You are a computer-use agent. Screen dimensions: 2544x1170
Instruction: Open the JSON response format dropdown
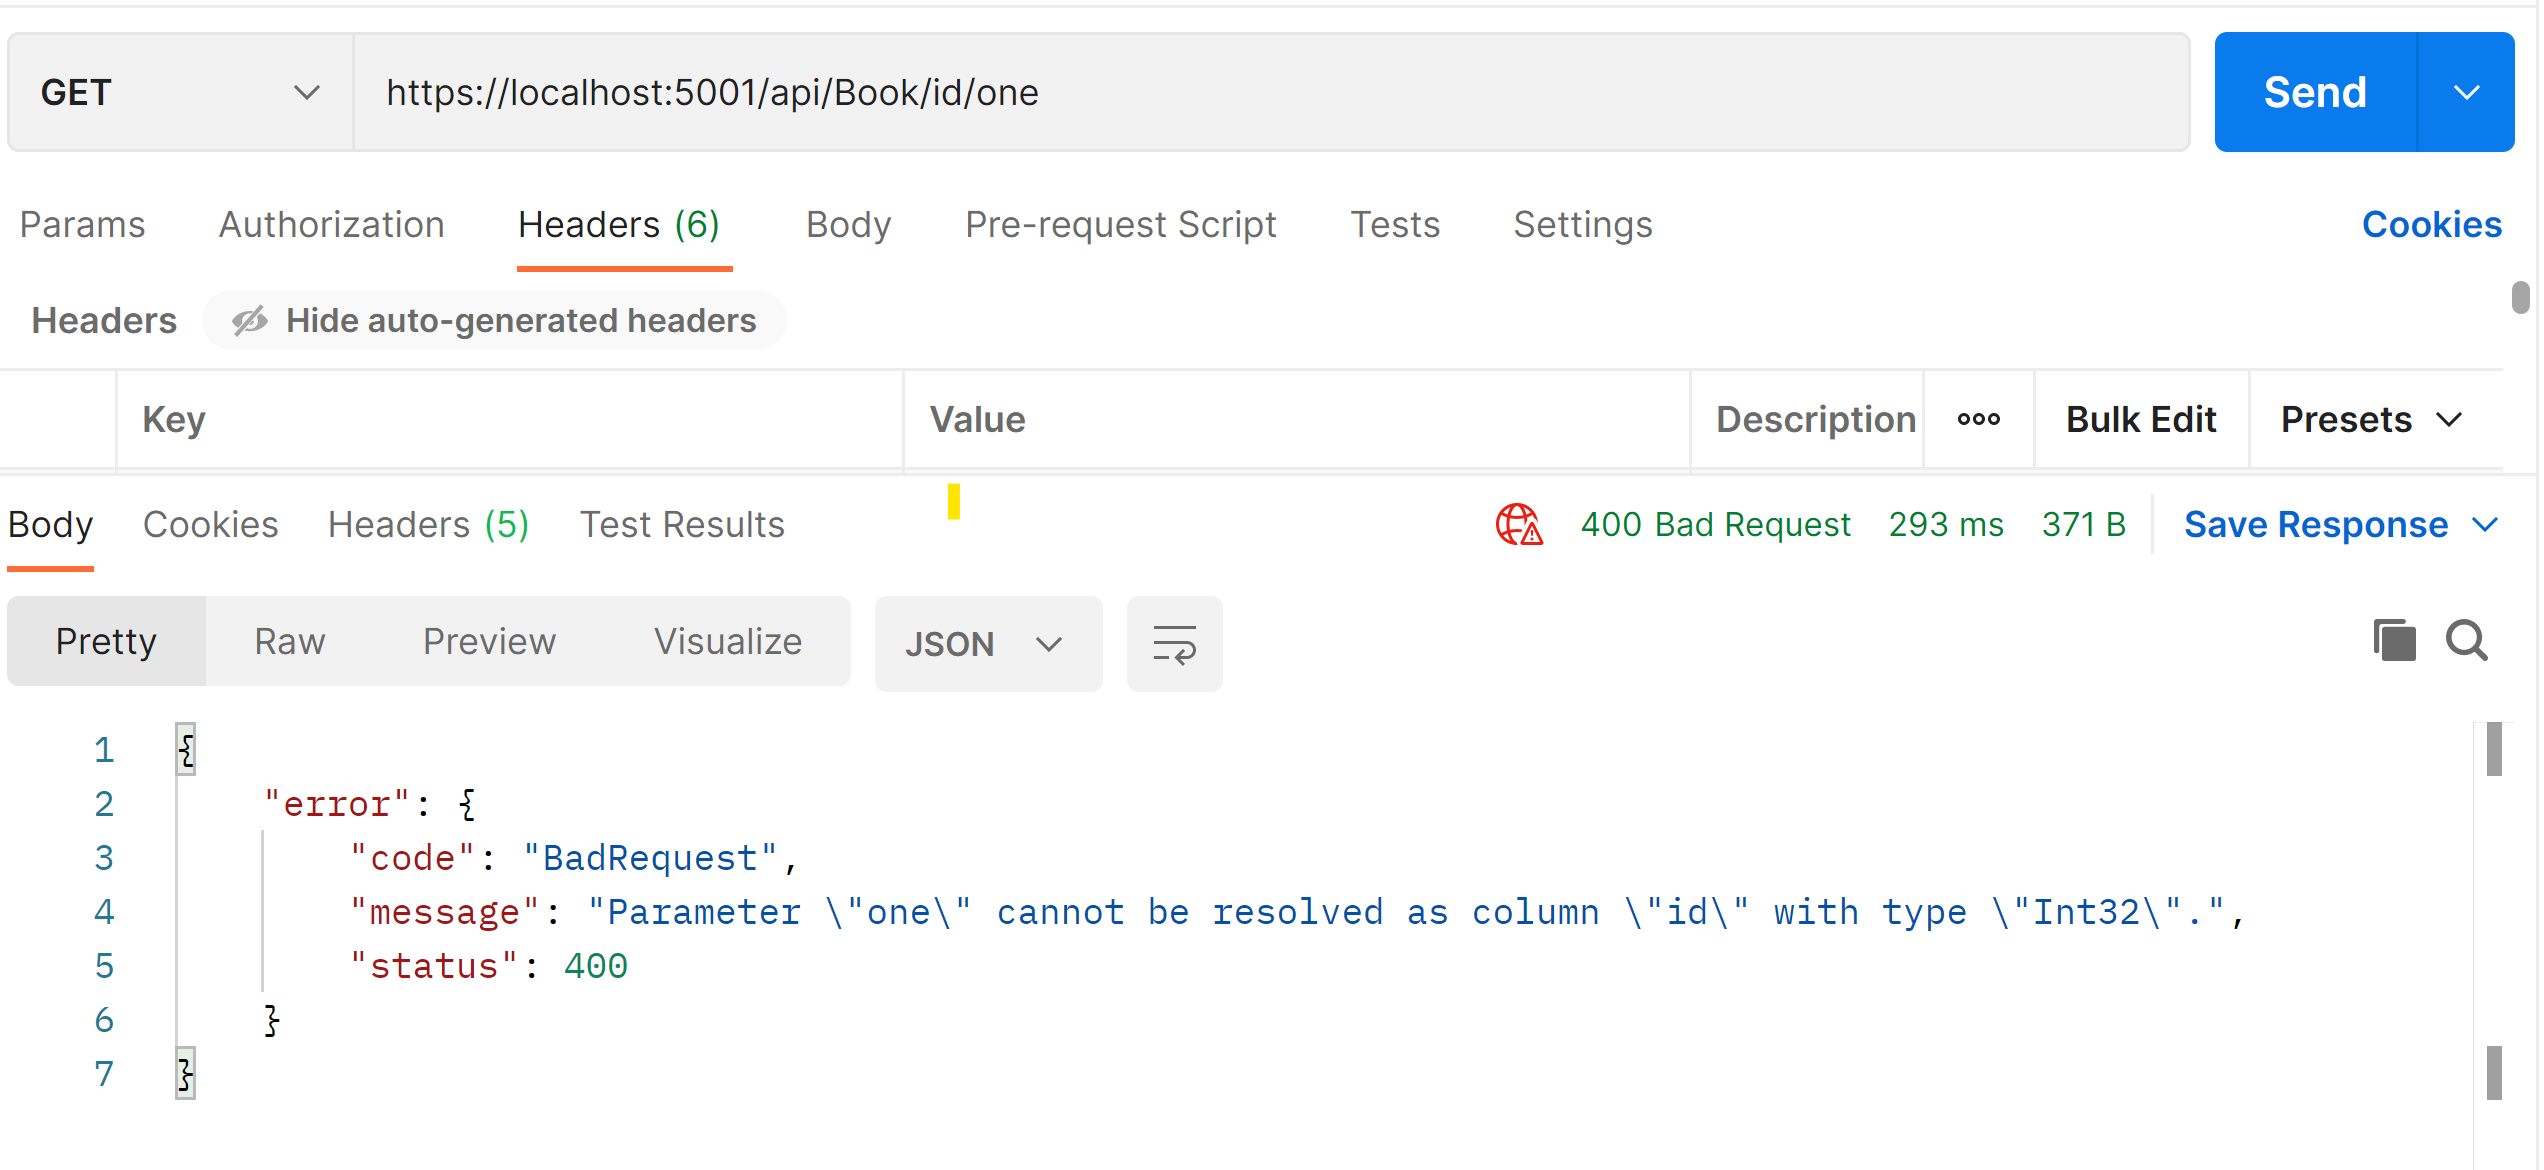(x=987, y=644)
